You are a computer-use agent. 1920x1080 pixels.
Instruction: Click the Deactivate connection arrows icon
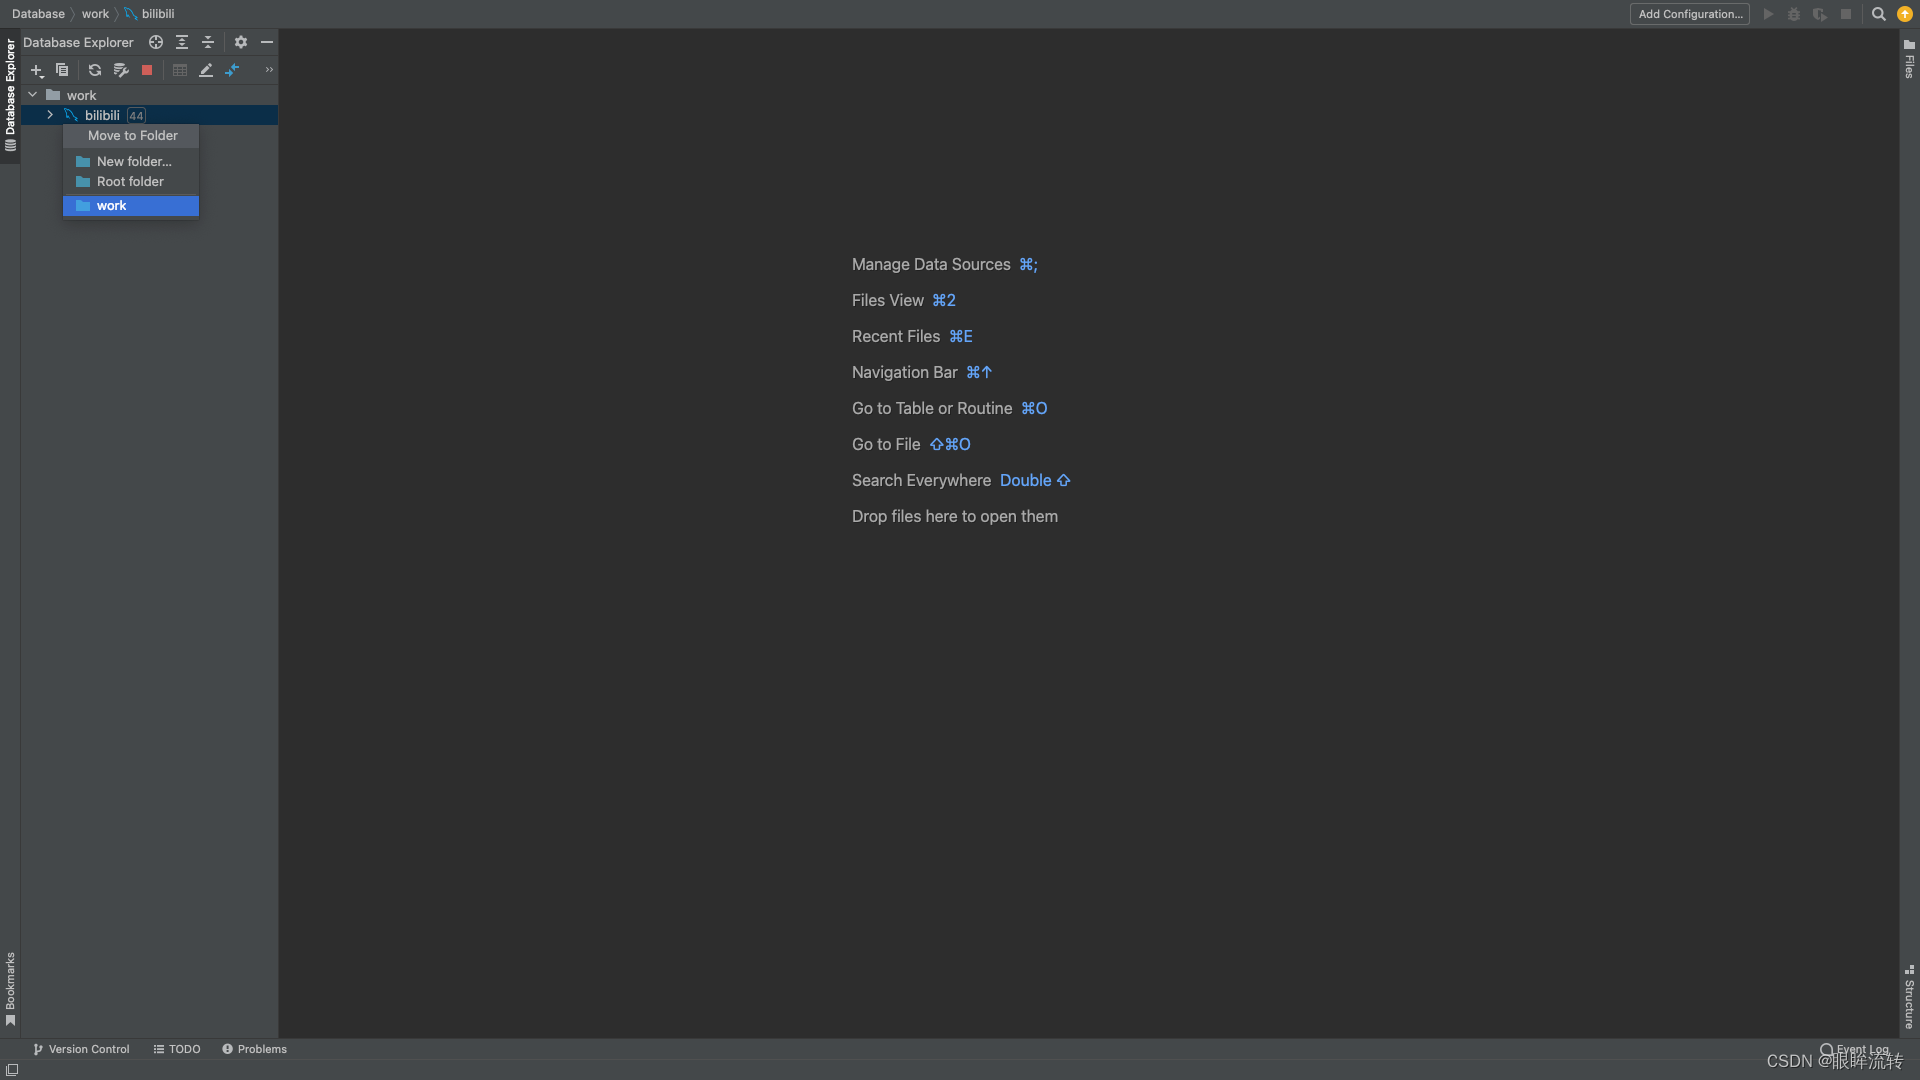233,70
